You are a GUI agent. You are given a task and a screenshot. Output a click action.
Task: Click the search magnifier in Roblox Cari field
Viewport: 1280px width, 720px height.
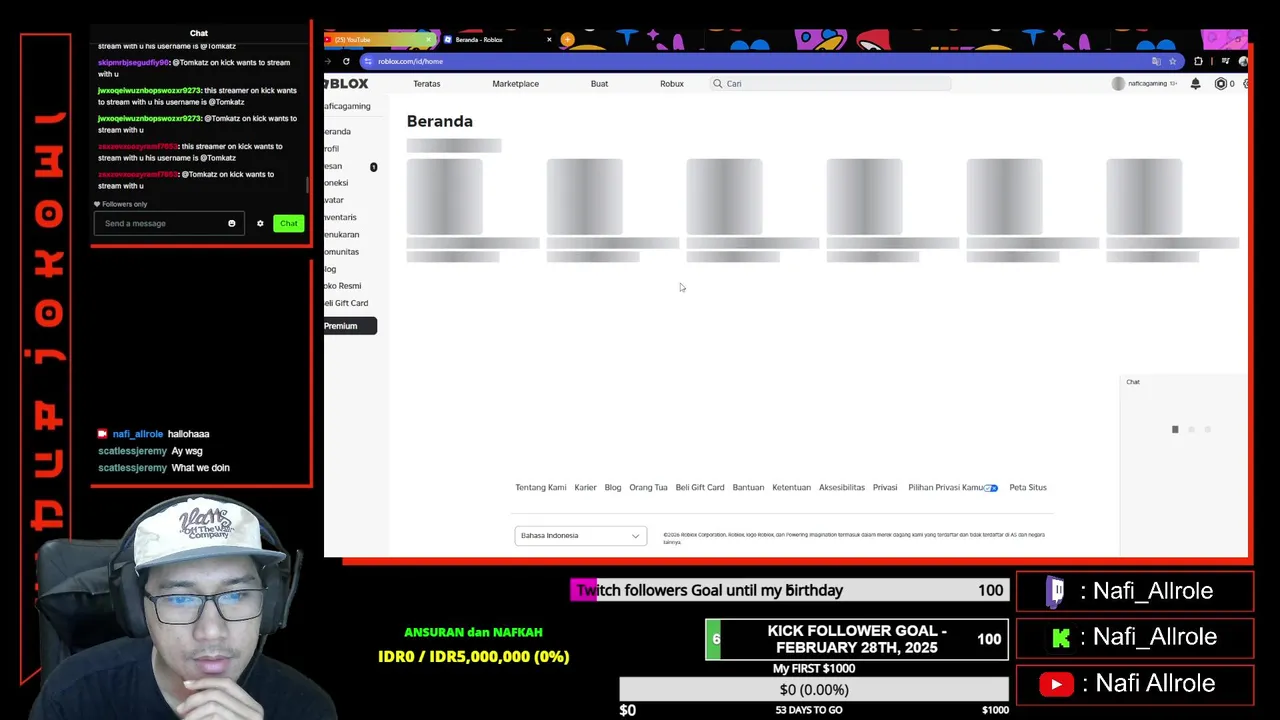717,84
